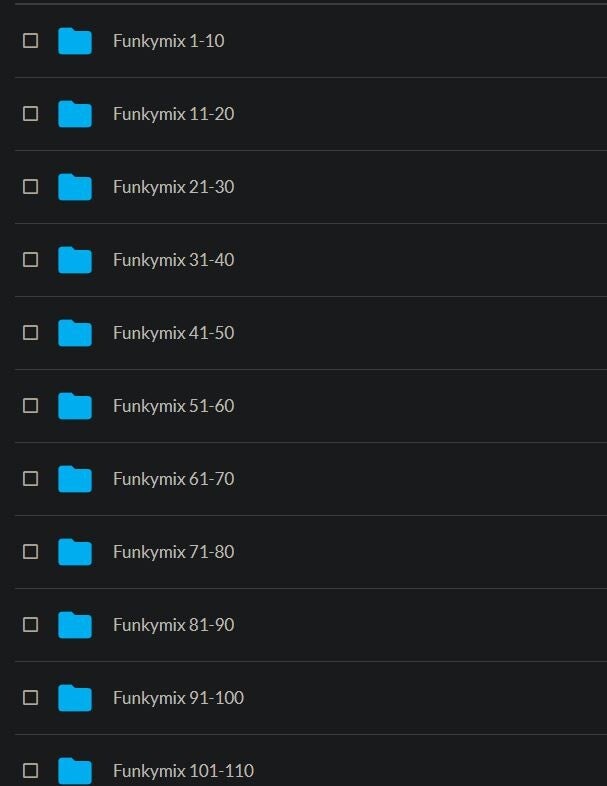Select the empty row area of Funkymix 61-70
This screenshot has width=607, height=786.
421,479
